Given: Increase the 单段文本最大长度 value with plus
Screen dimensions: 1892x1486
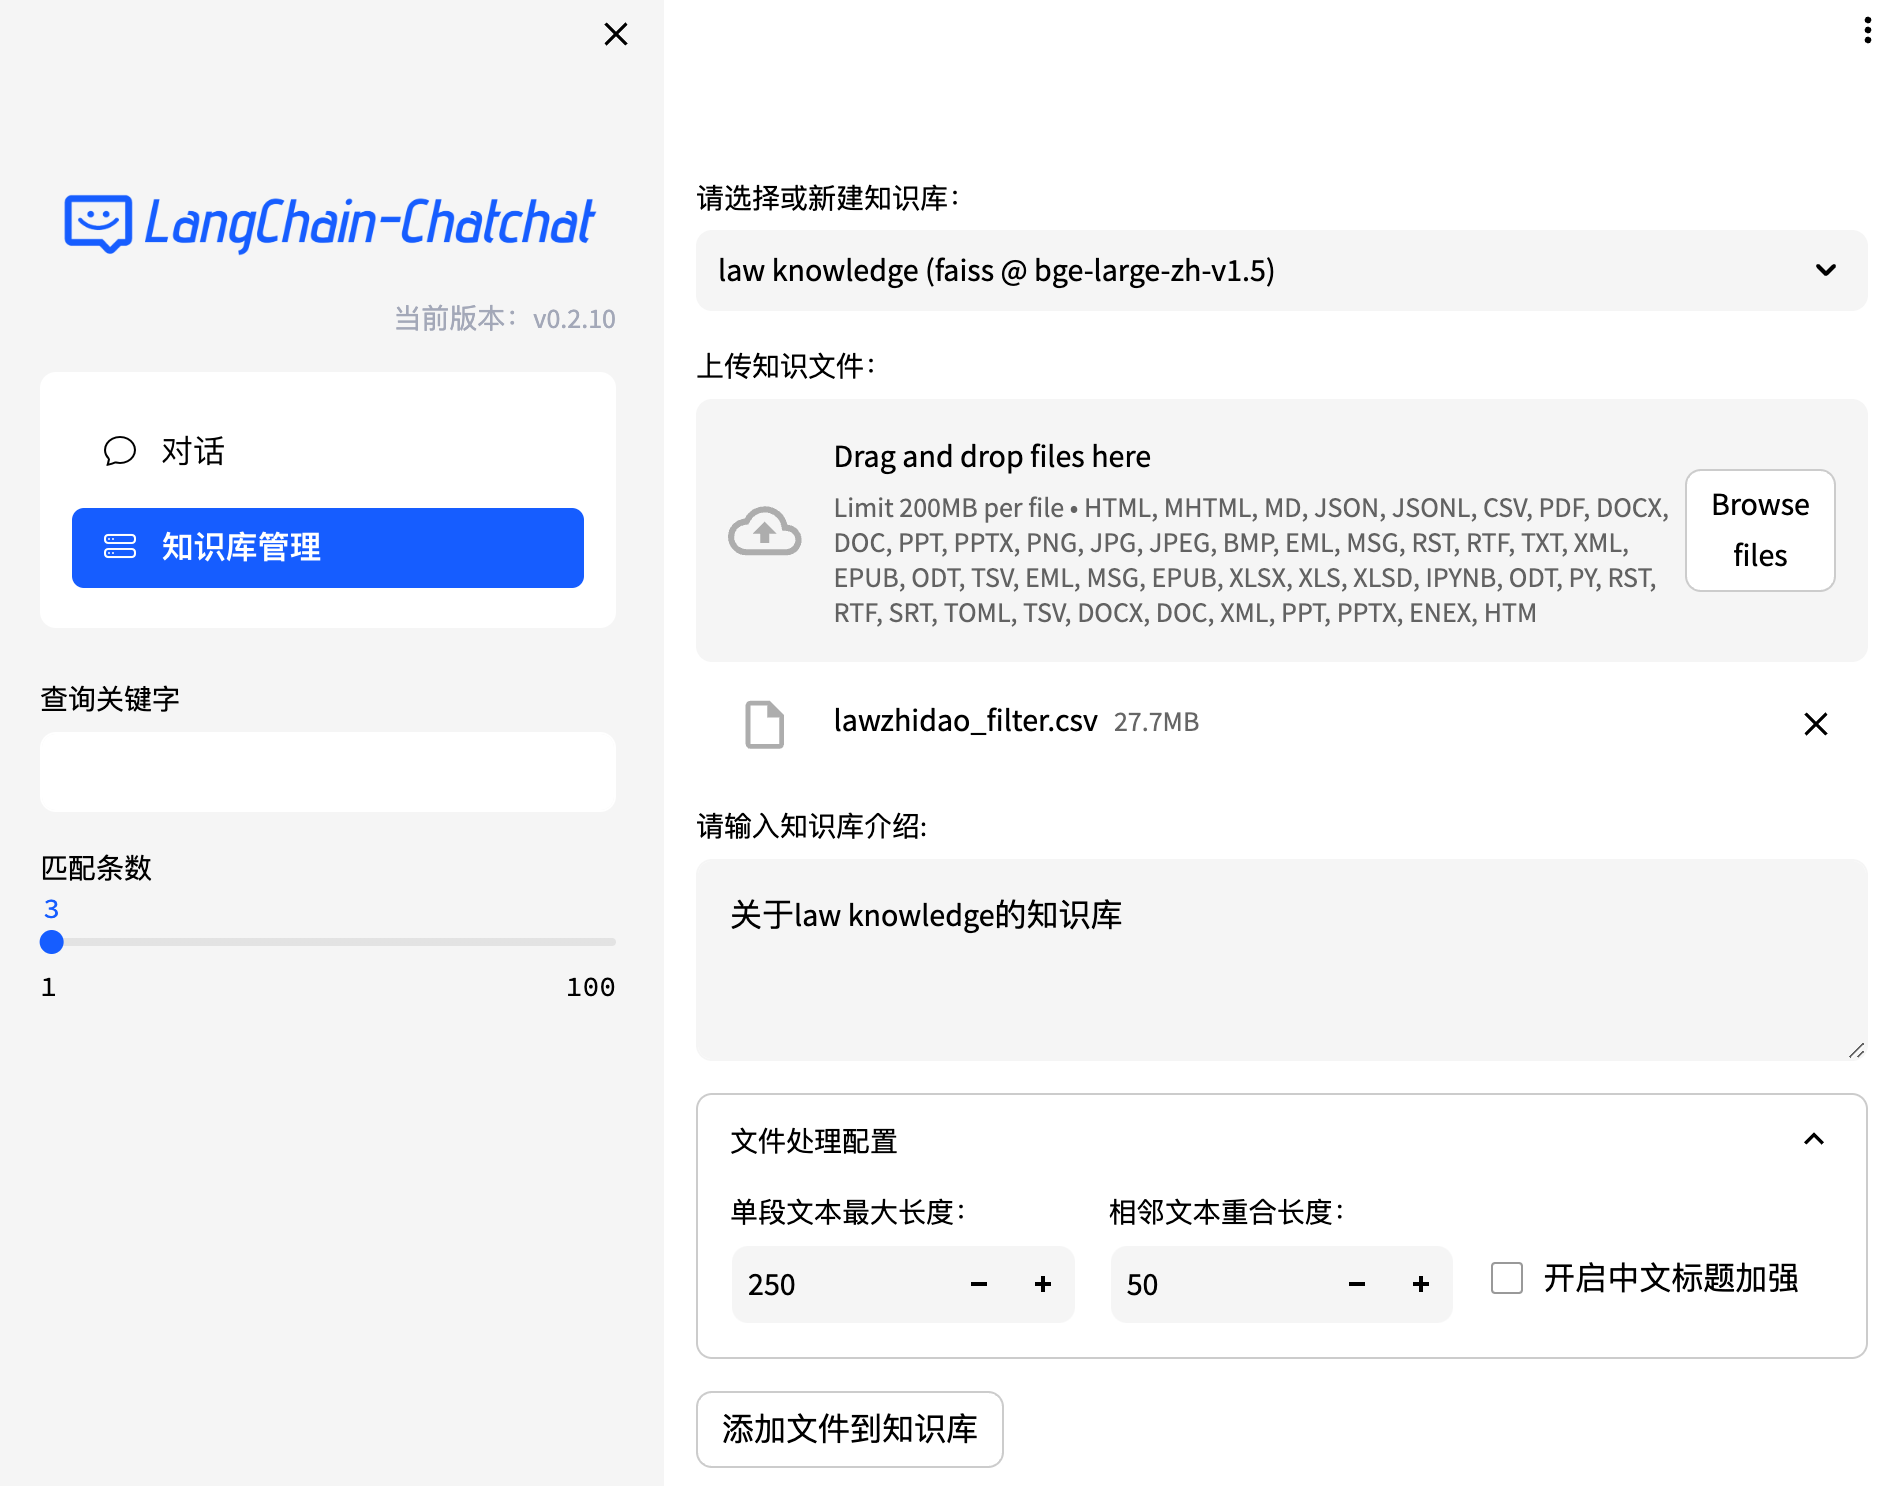Looking at the screenshot, I should click(x=1042, y=1284).
